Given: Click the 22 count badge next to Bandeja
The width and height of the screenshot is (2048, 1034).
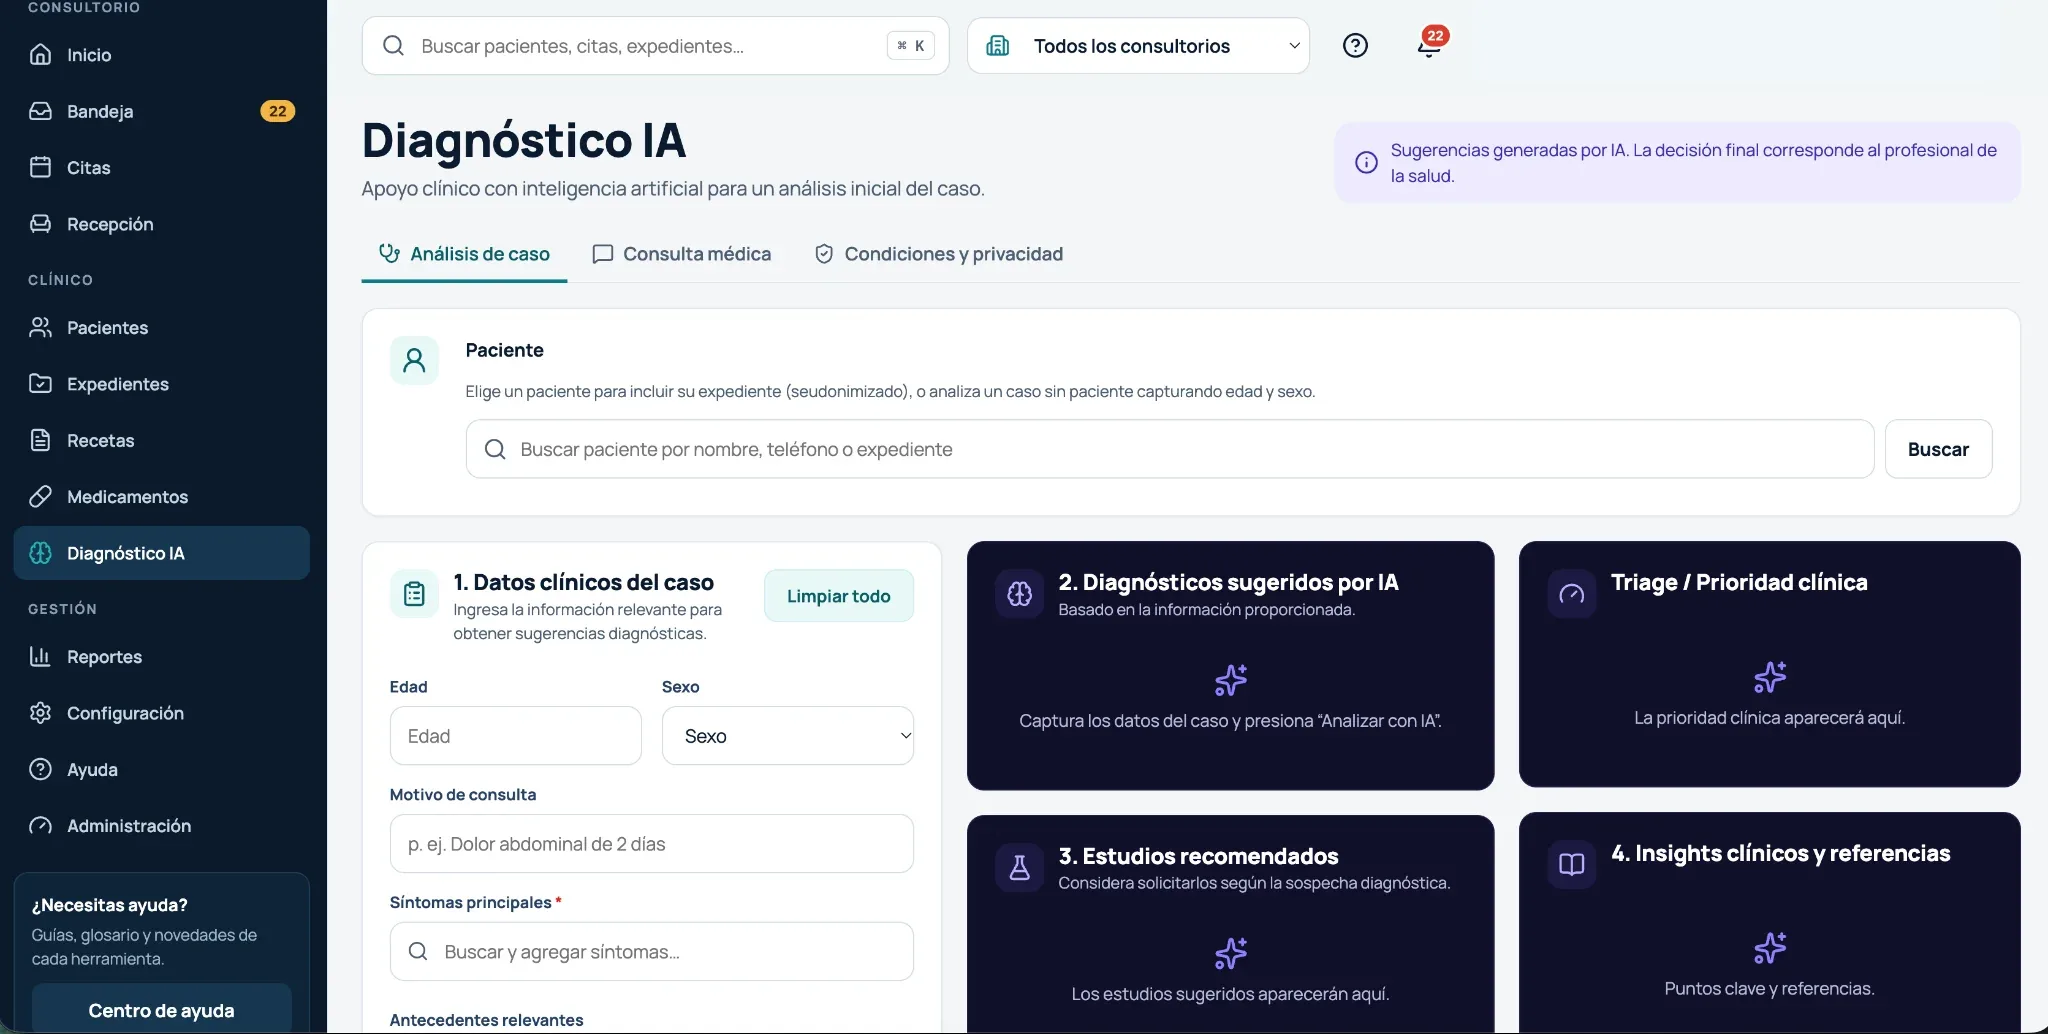Looking at the screenshot, I should click(278, 111).
